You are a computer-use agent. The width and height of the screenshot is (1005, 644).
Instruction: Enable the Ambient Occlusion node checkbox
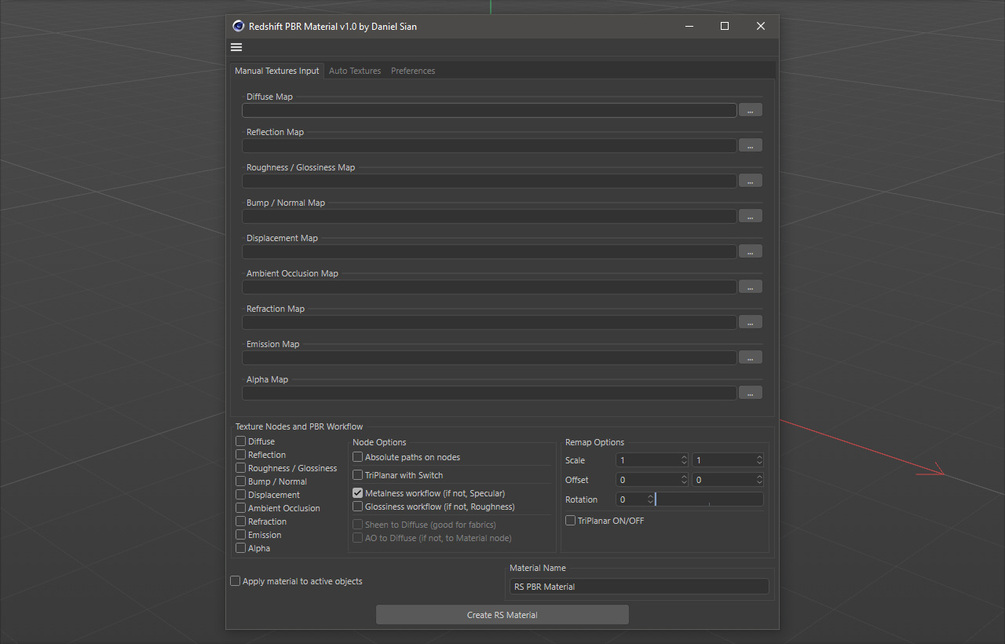click(240, 508)
